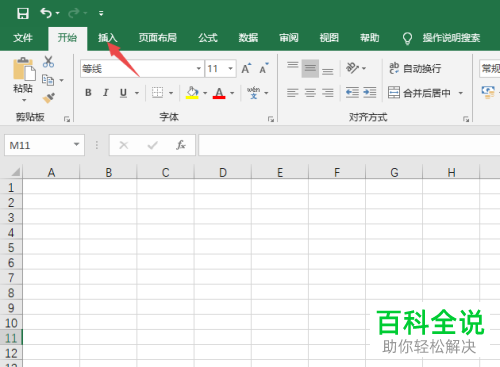Select Top Align icon
Image resolution: width=500 pixels, height=367 pixels.
click(293, 65)
